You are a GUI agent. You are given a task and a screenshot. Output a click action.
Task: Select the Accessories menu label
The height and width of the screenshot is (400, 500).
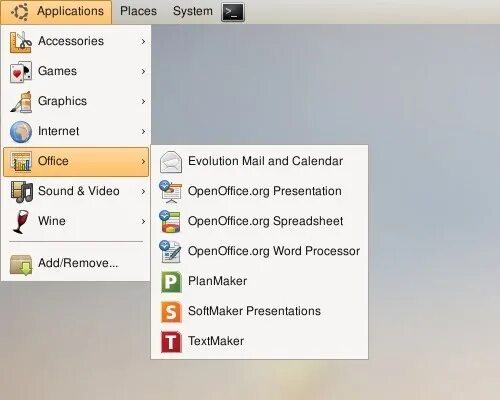(71, 41)
